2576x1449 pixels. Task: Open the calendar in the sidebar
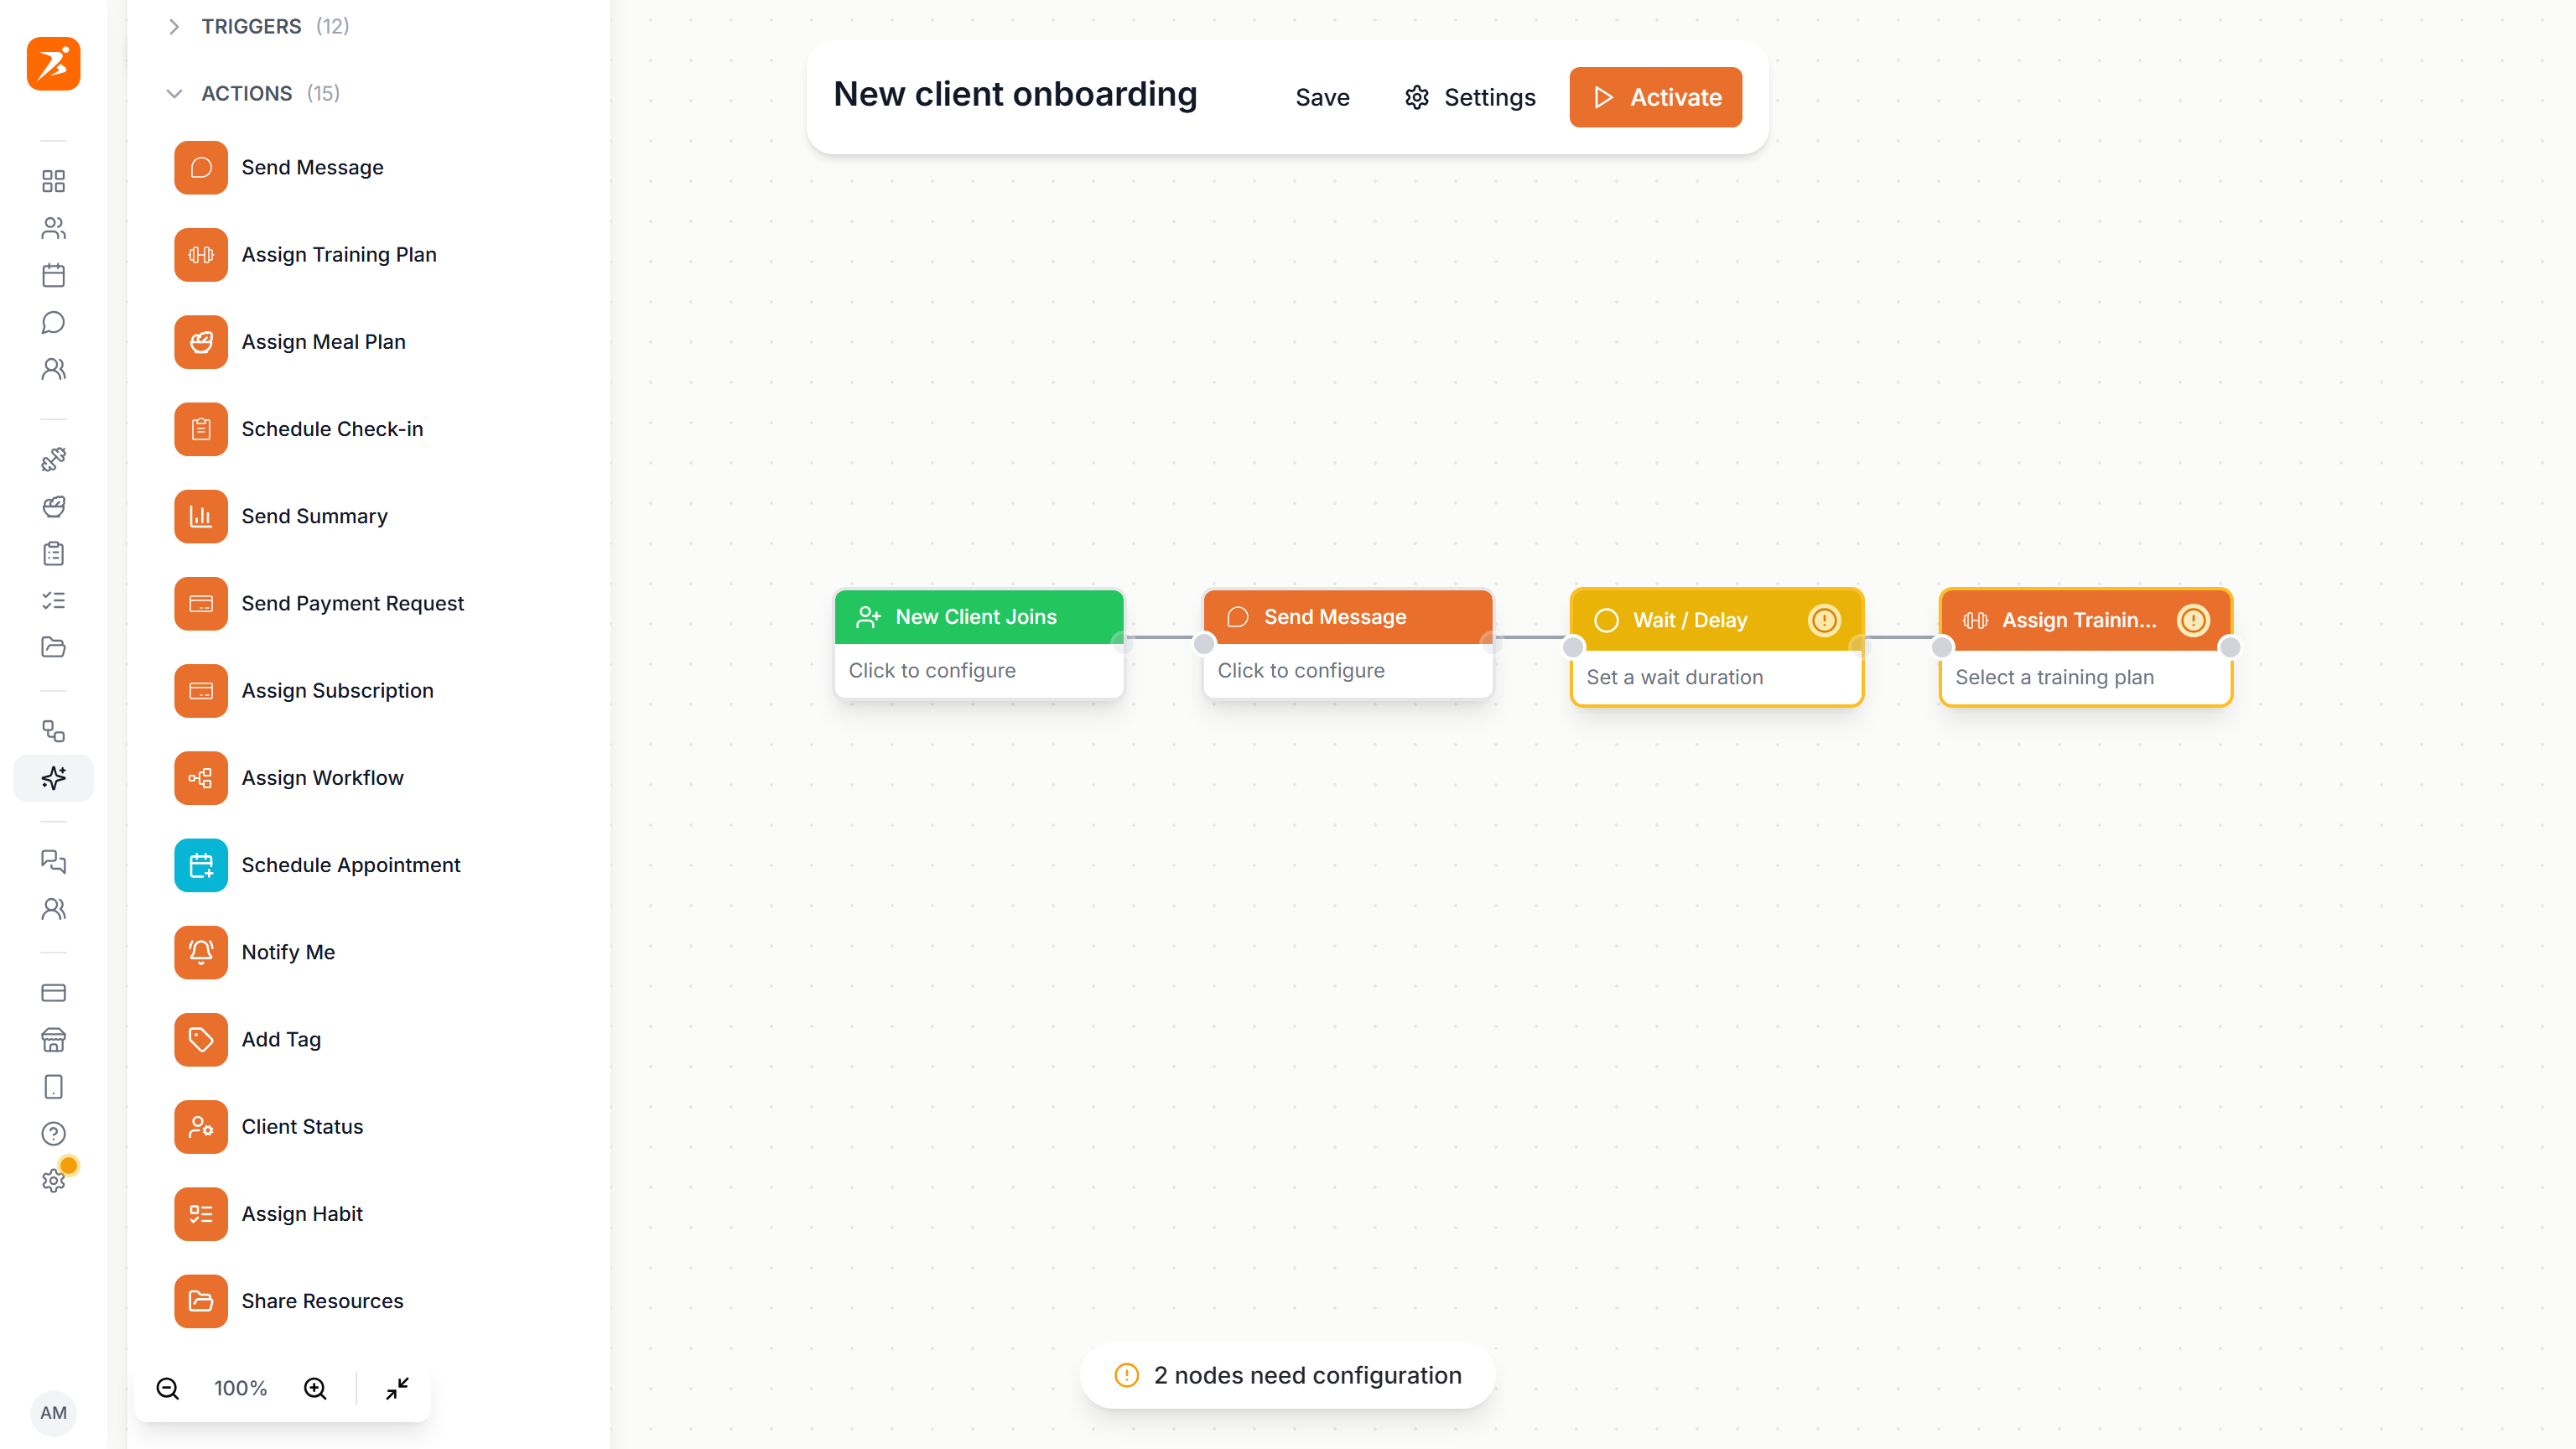pyautogui.click(x=53, y=275)
